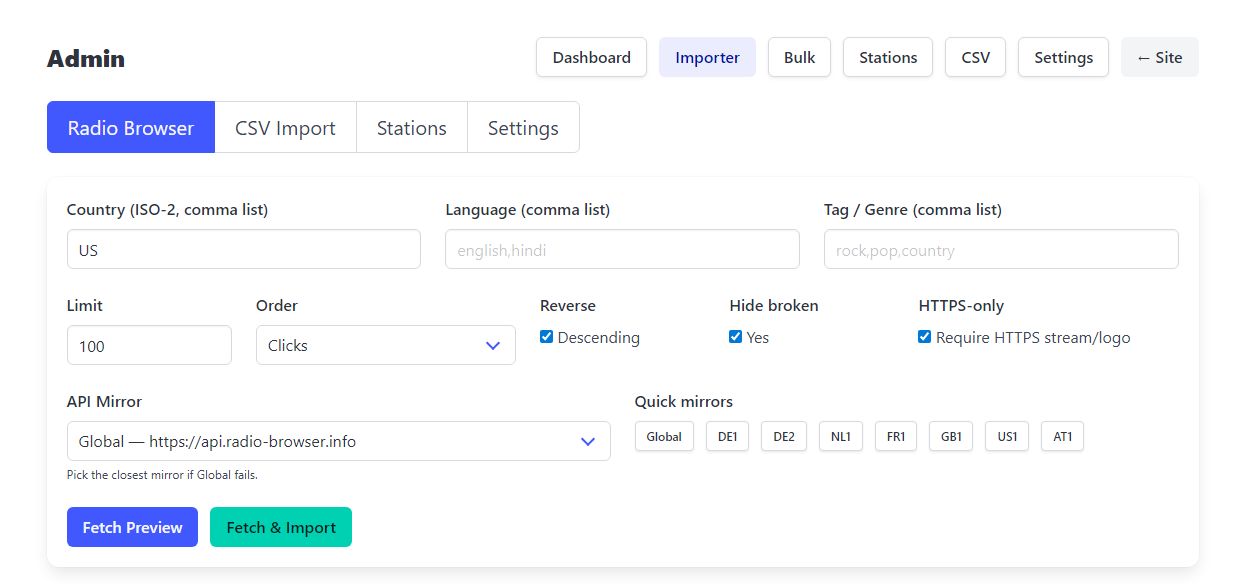Open the Stations tab
The image size is (1249, 584).
click(x=411, y=128)
